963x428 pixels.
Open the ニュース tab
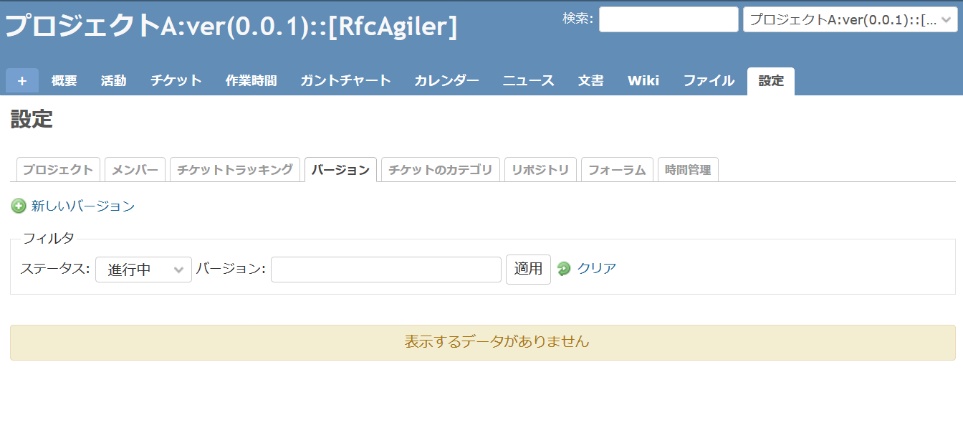[x=529, y=81]
